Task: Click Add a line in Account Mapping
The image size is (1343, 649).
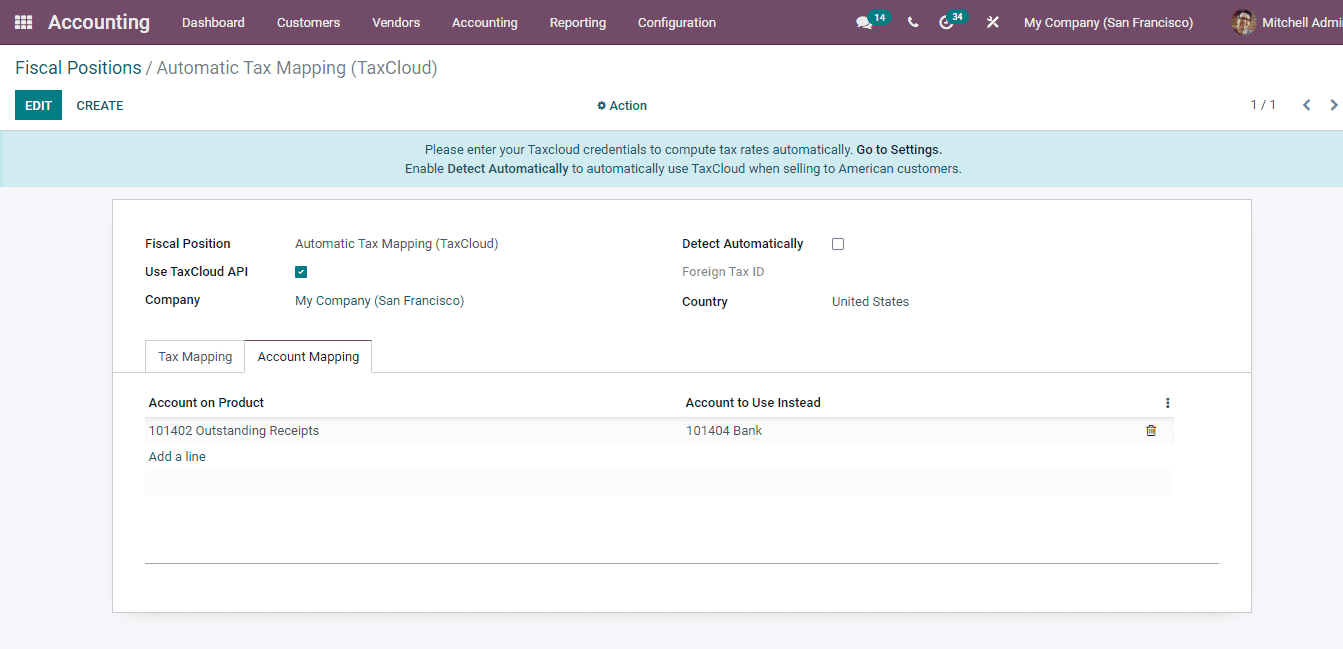Action: coord(176,456)
